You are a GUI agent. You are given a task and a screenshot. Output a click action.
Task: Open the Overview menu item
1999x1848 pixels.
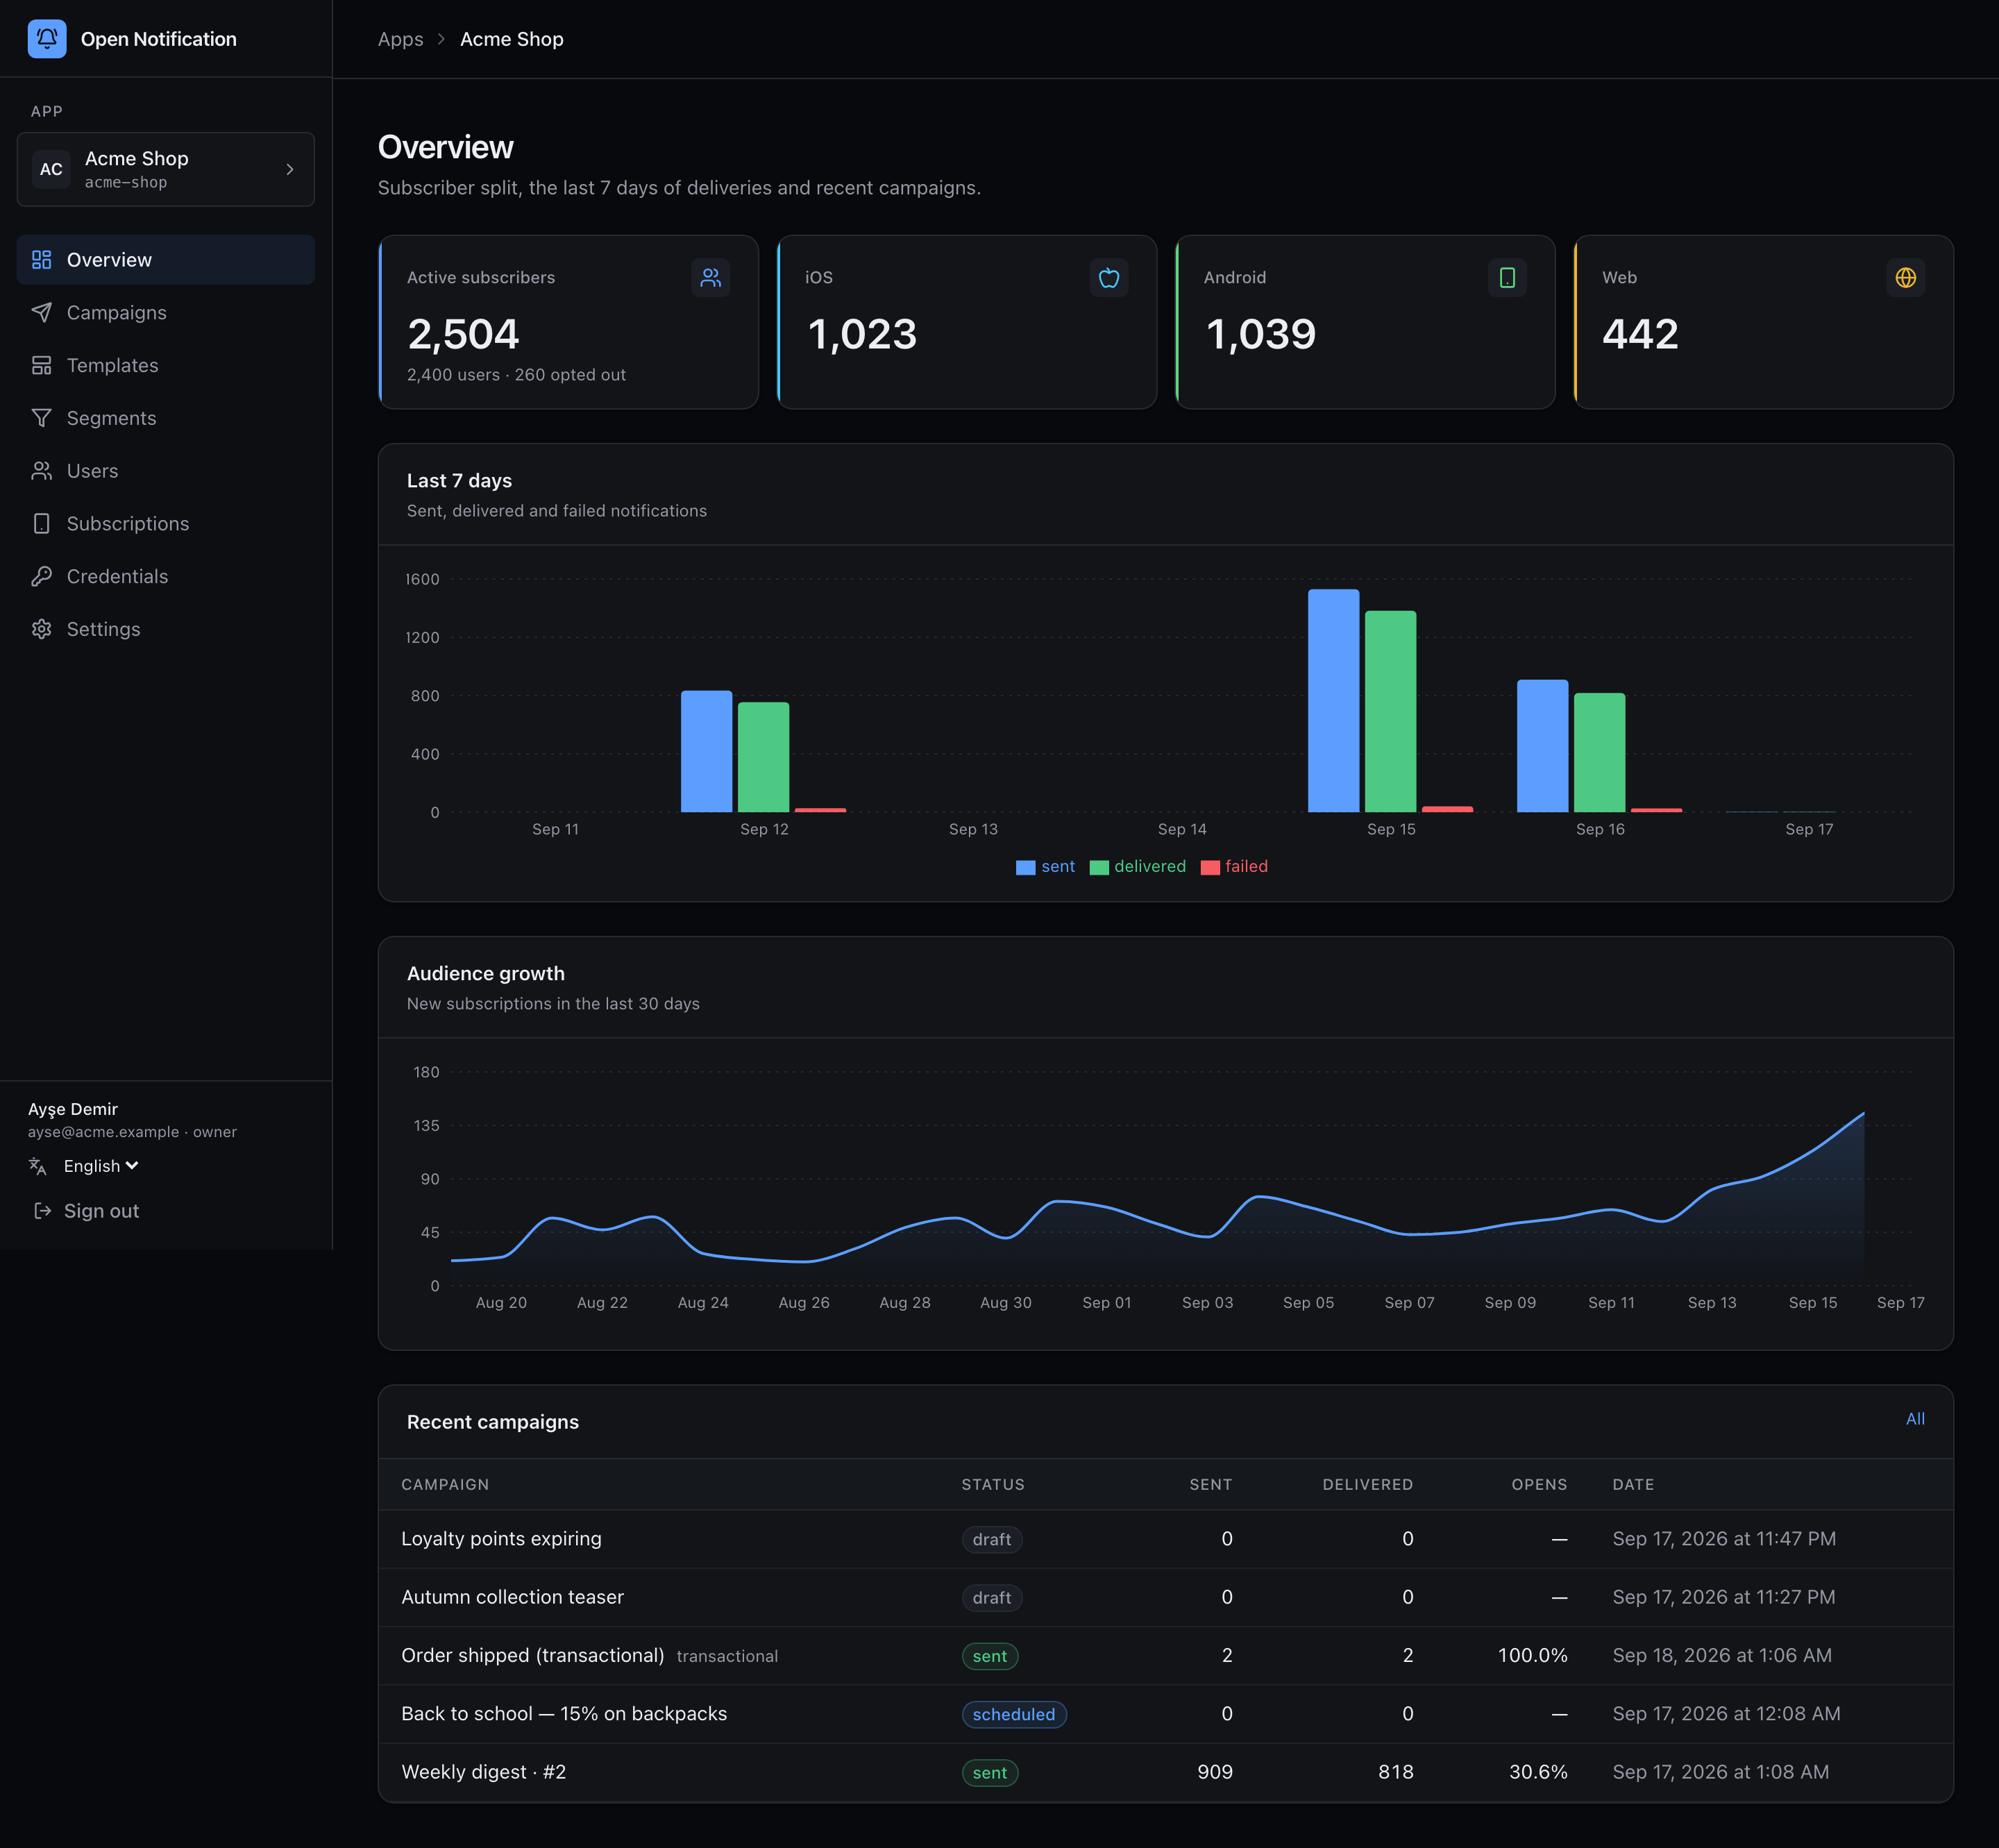click(166, 260)
